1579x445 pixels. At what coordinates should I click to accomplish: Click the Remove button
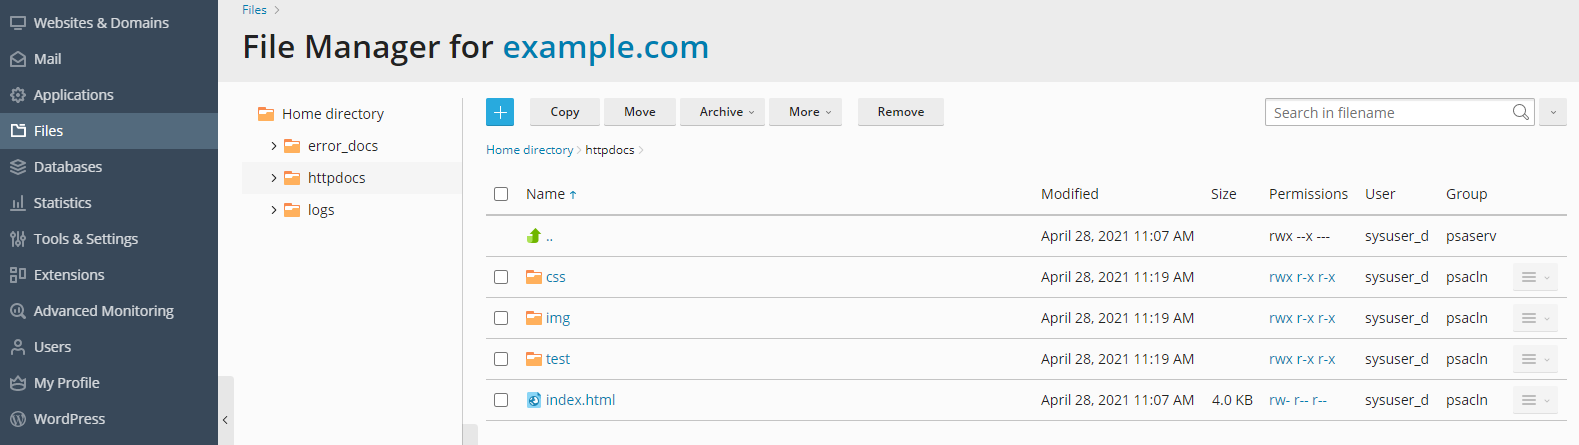click(900, 112)
